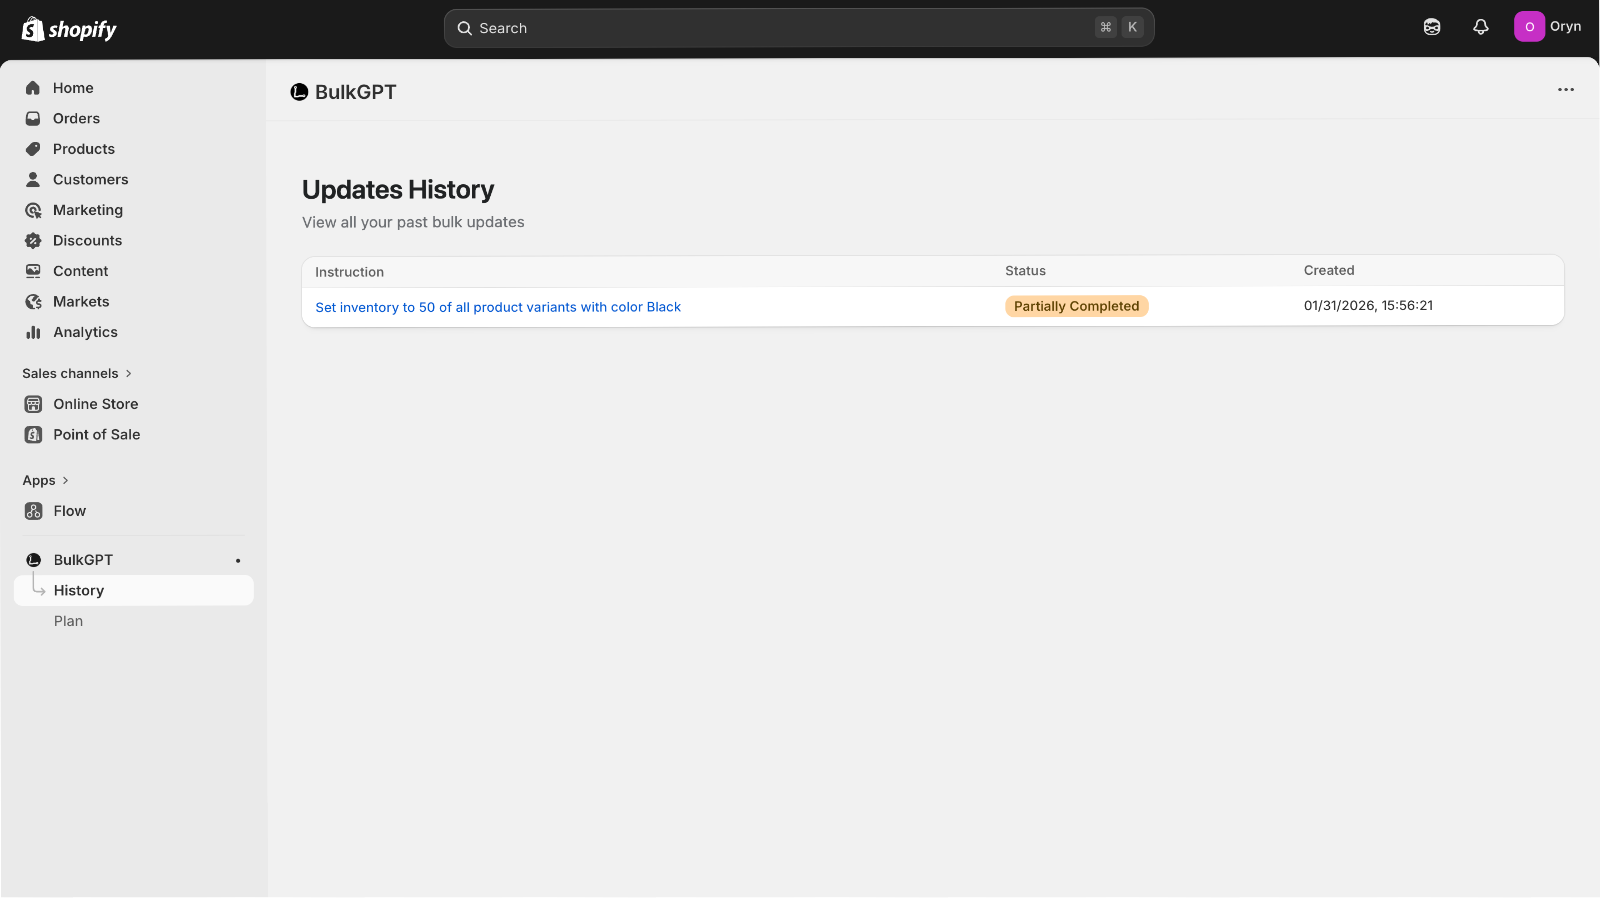Click the Products tag icon
This screenshot has width=1600, height=900.
pos(33,149)
